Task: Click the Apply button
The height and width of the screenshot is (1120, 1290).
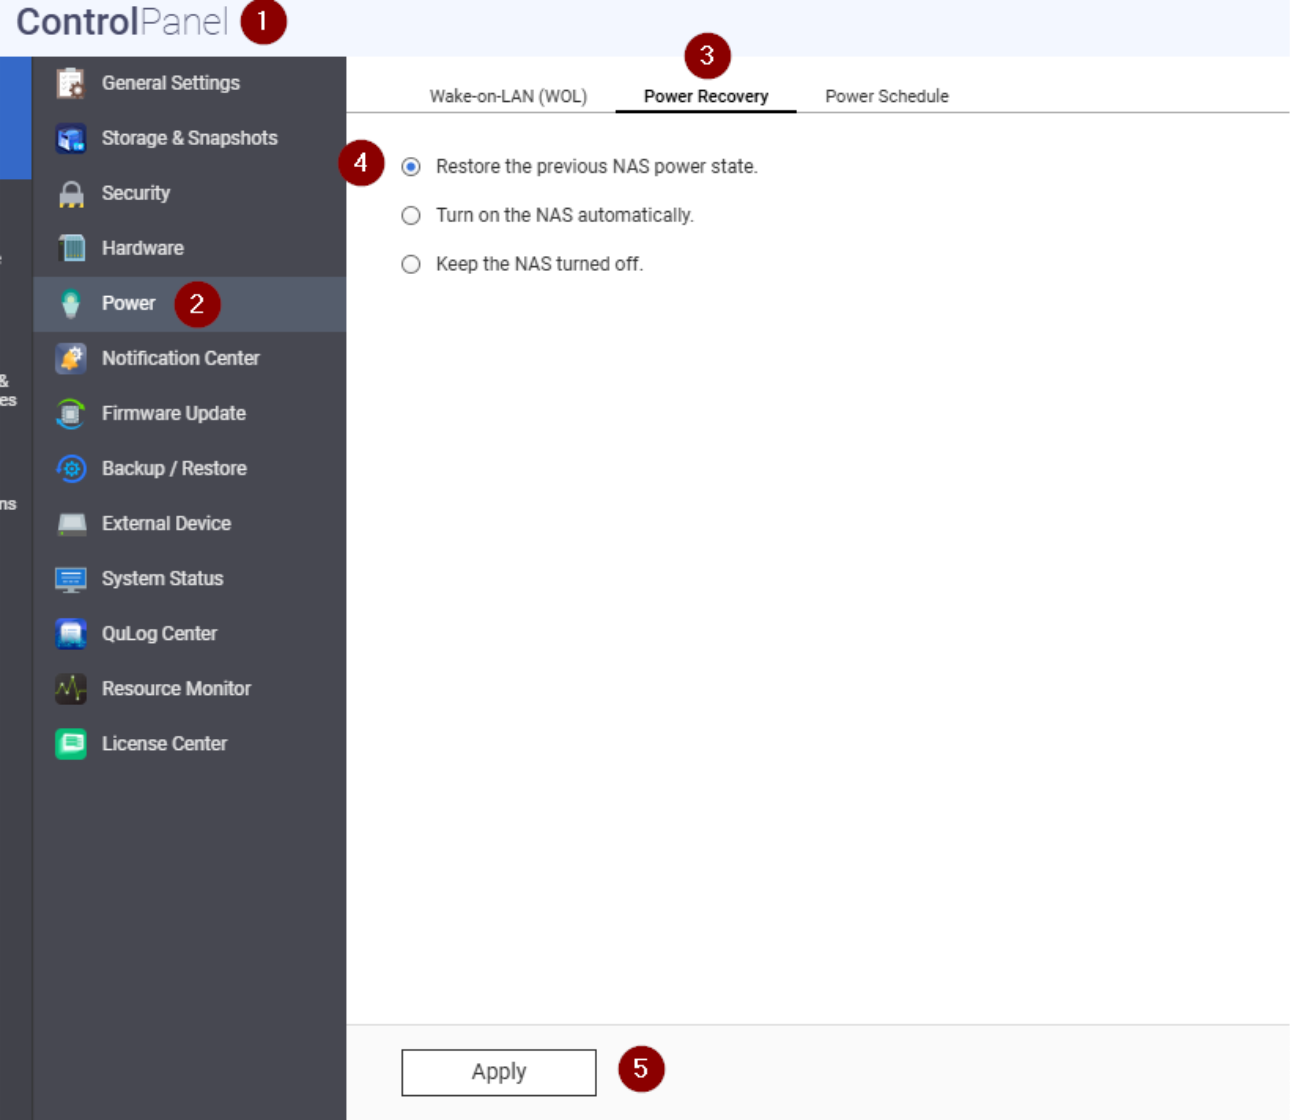Action: pos(499,1072)
